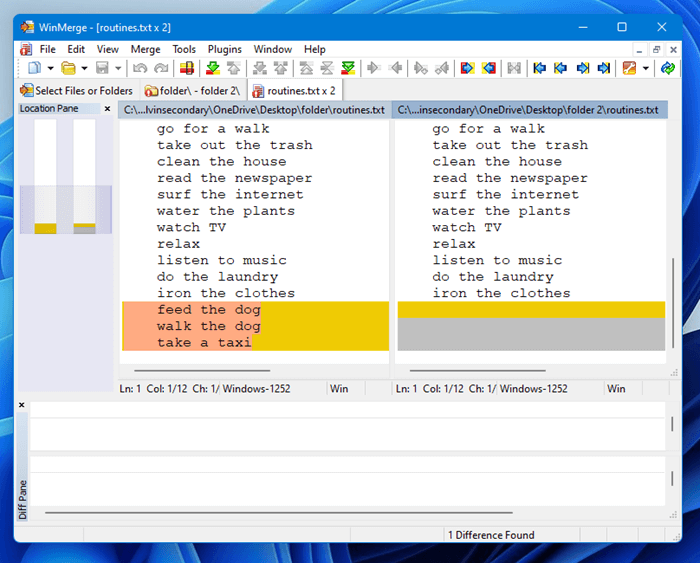Expand the Open folder dropdown arrow
This screenshot has height=563, width=700.
(x=84, y=68)
